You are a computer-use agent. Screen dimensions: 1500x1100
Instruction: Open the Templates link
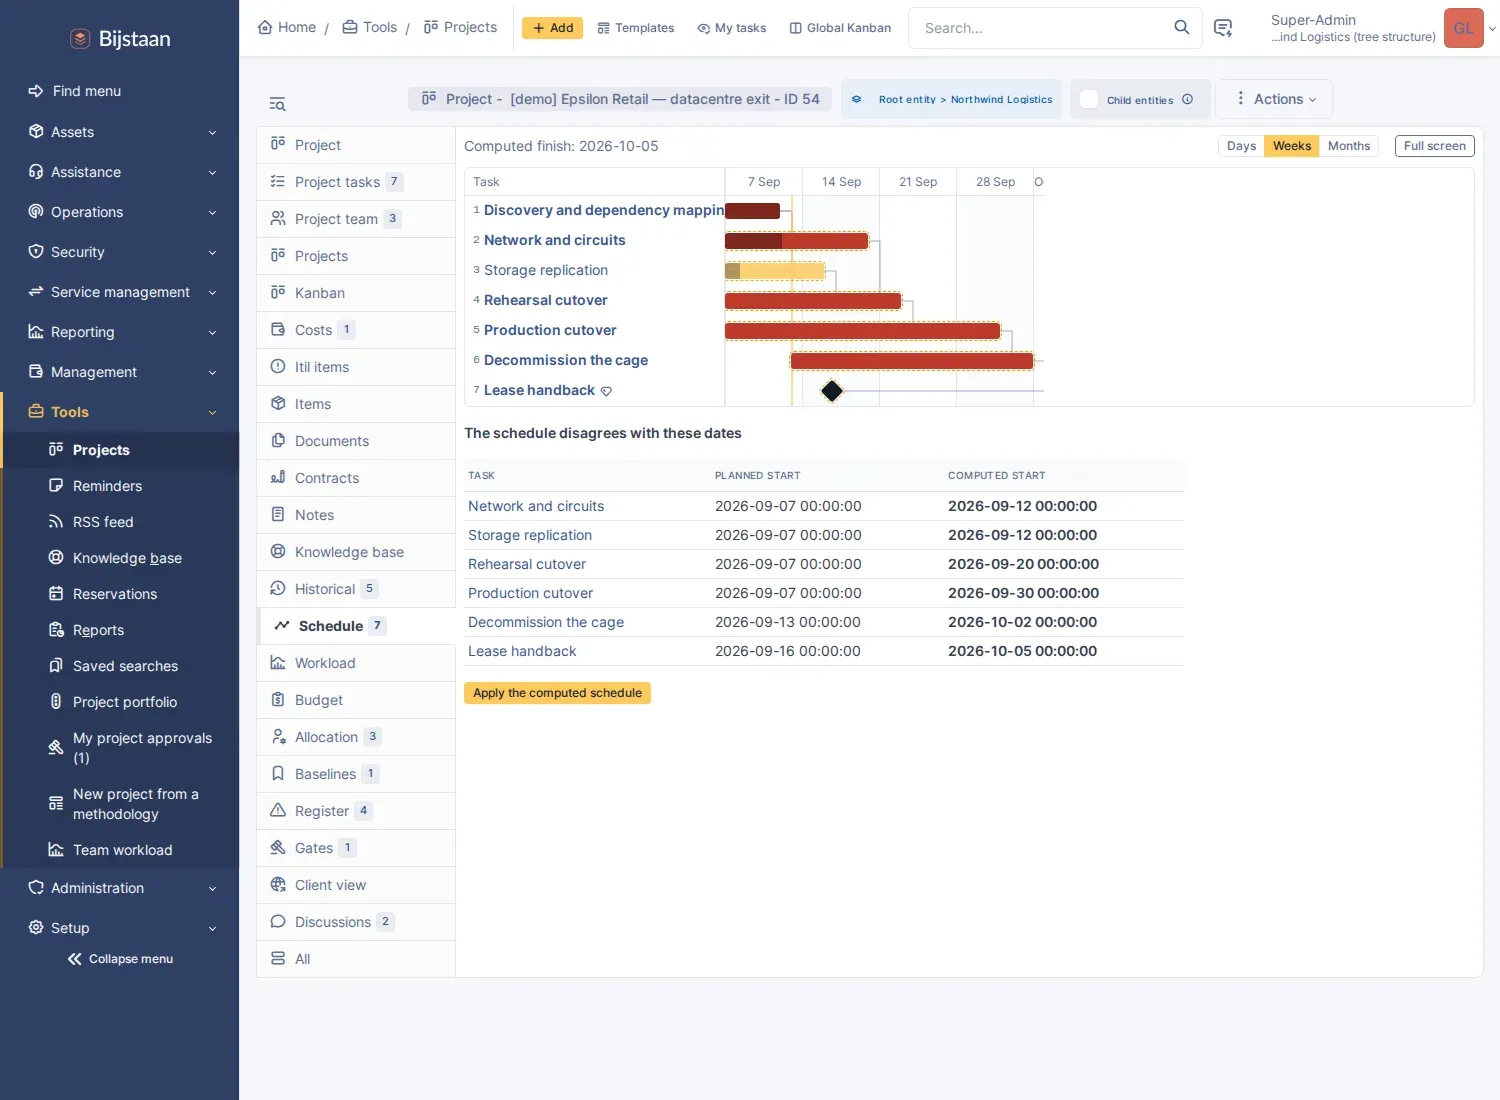(636, 28)
